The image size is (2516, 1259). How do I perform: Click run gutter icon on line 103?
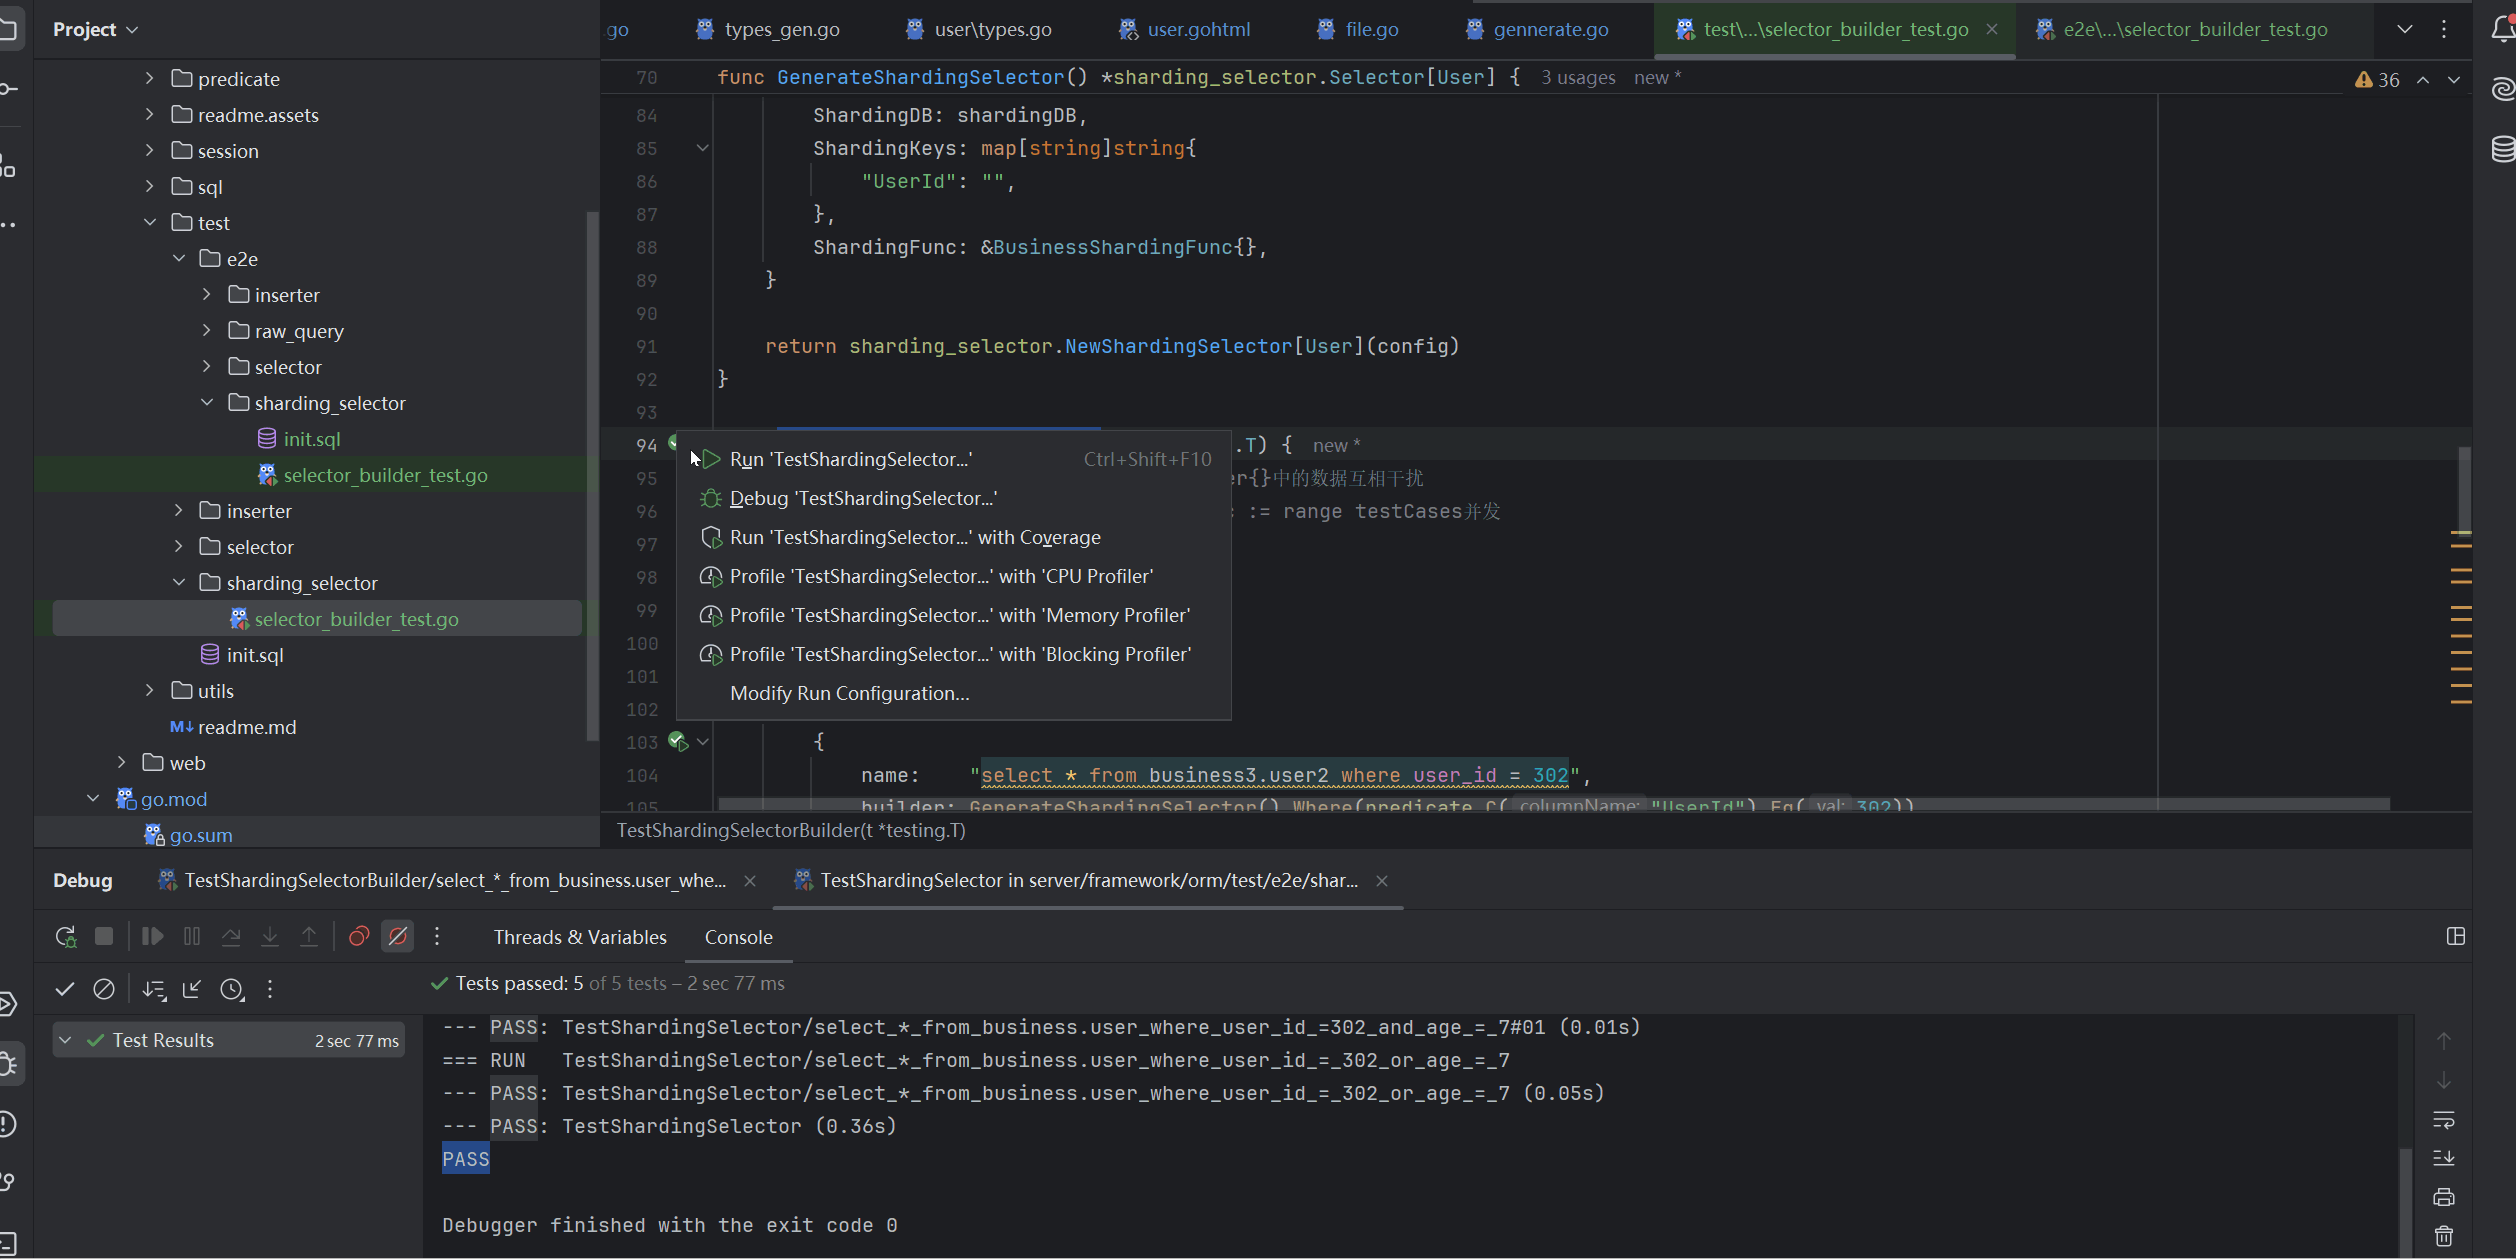(678, 741)
